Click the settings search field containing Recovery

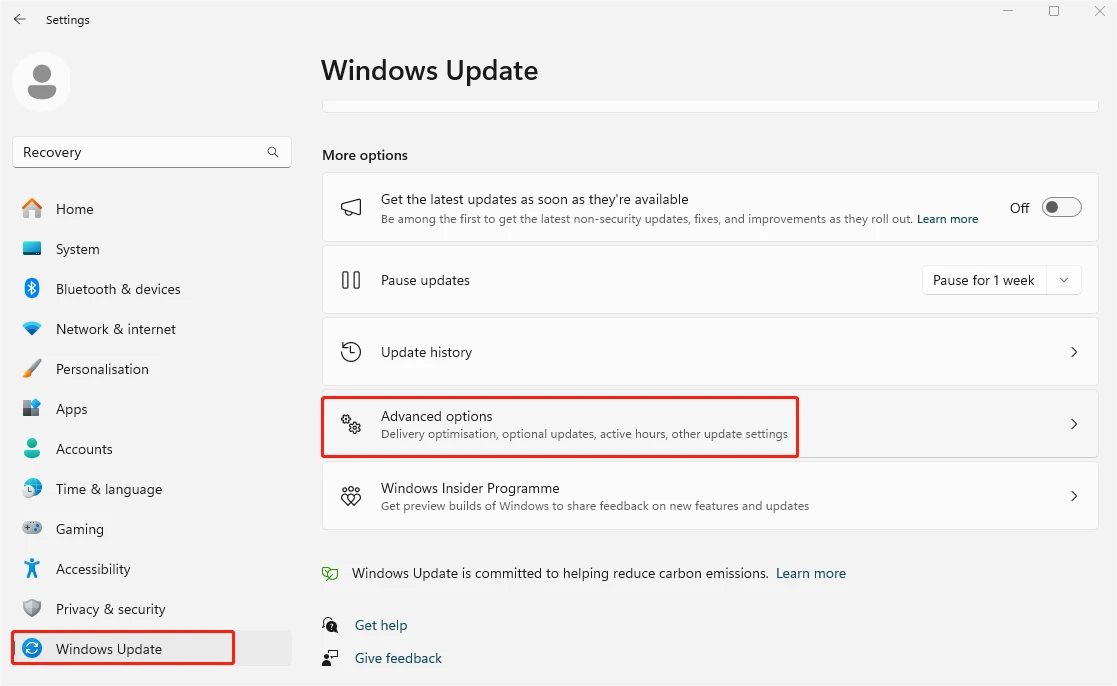[152, 152]
